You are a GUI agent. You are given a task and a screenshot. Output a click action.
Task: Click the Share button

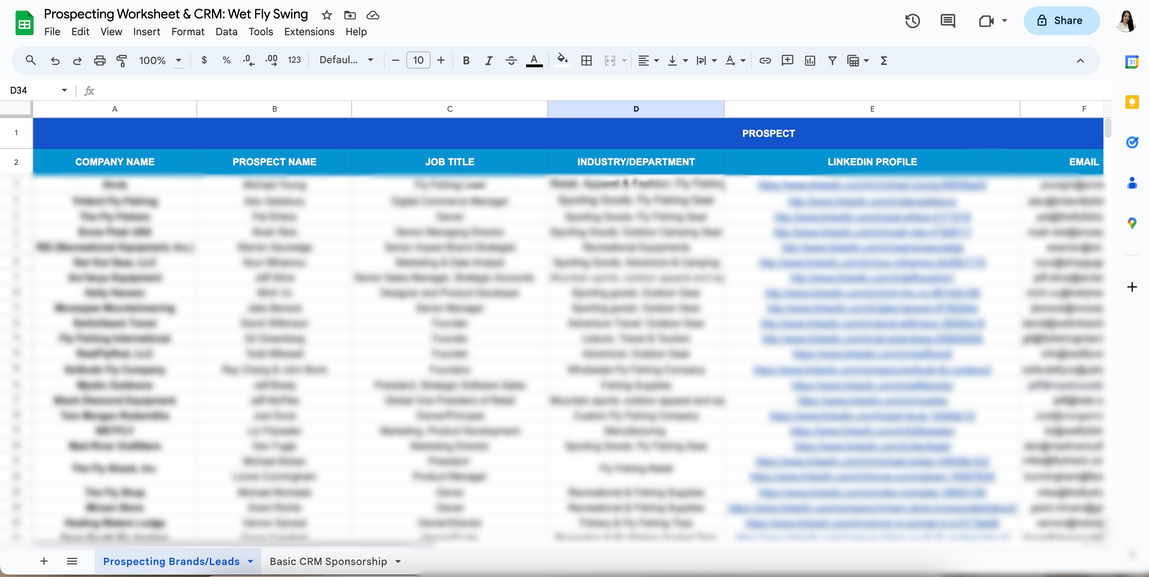tap(1061, 21)
